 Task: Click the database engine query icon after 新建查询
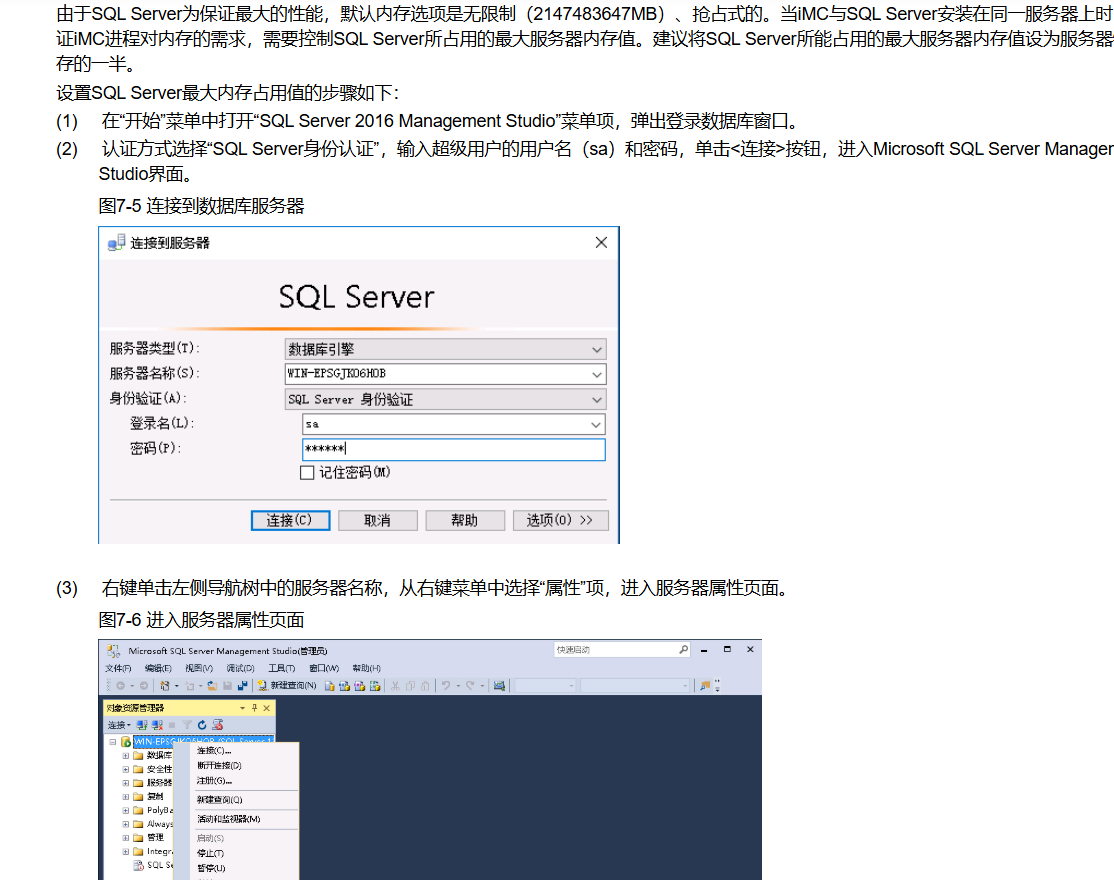pyautogui.click(x=329, y=685)
